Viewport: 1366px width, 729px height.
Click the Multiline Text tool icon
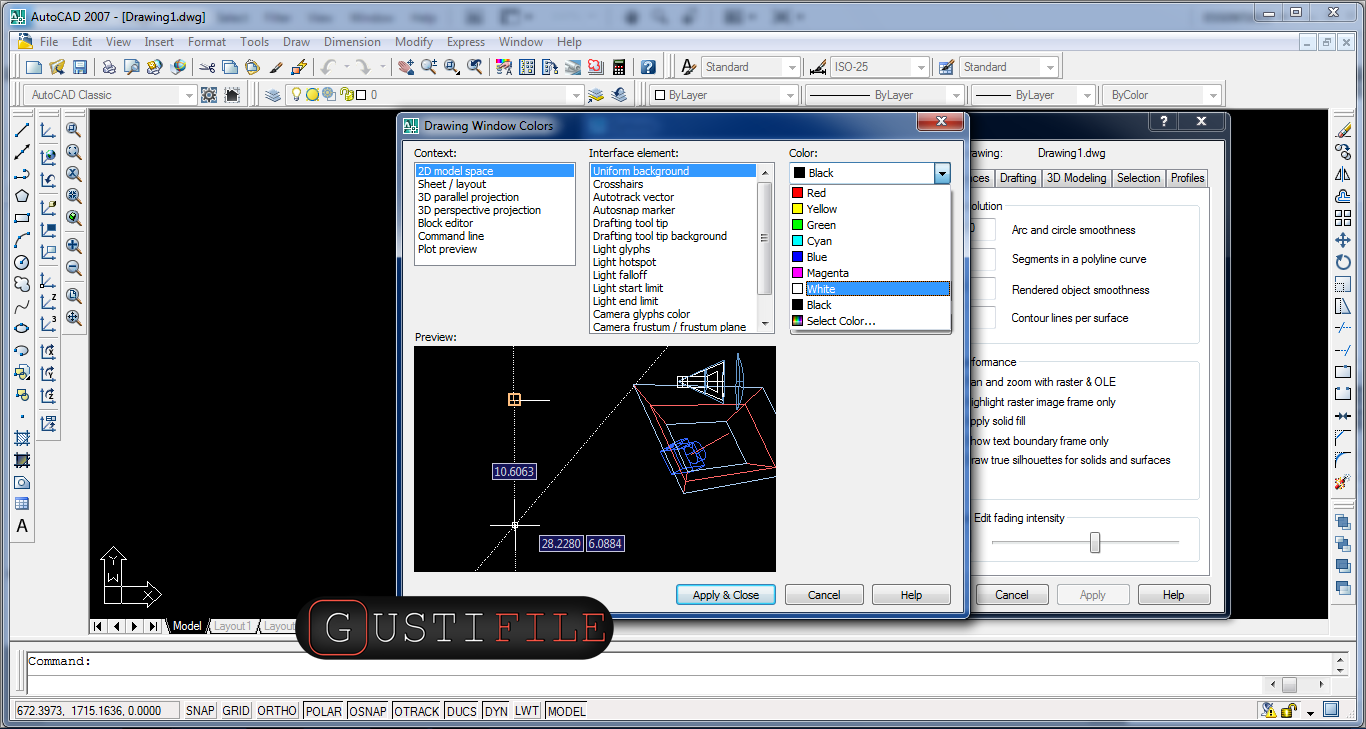[x=22, y=526]
